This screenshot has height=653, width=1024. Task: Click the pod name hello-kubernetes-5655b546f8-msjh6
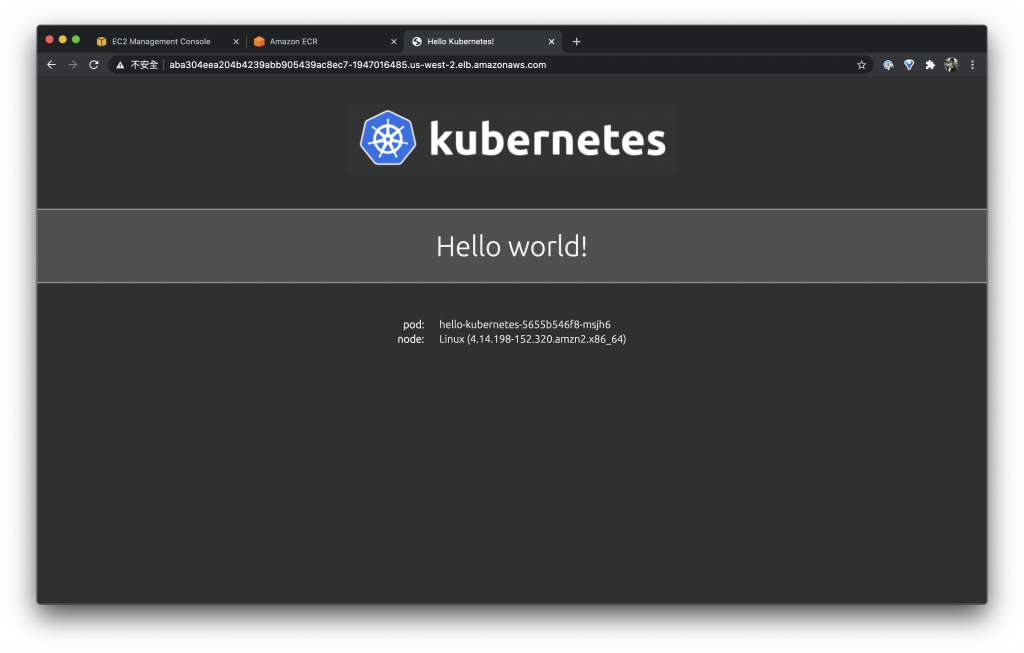point(524,325)
